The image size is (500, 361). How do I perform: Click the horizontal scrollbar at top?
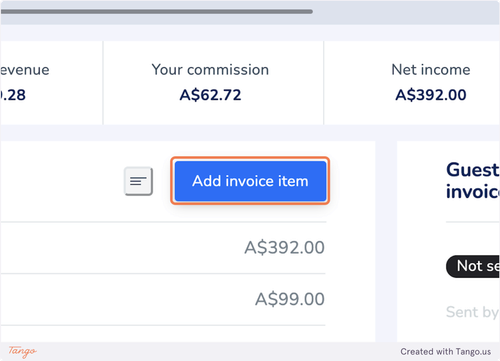pyautogui.click(x=157, y=12)
